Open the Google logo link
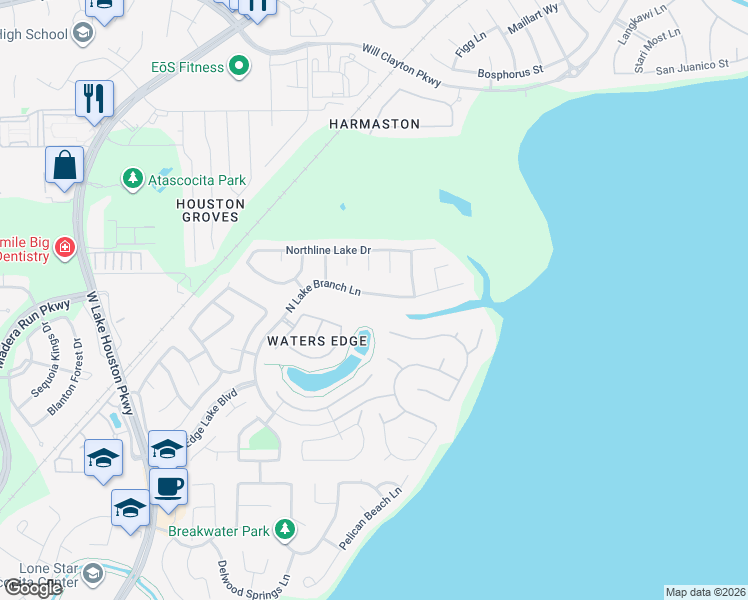This screenshot has width=748, height=600. click(33, 589)
